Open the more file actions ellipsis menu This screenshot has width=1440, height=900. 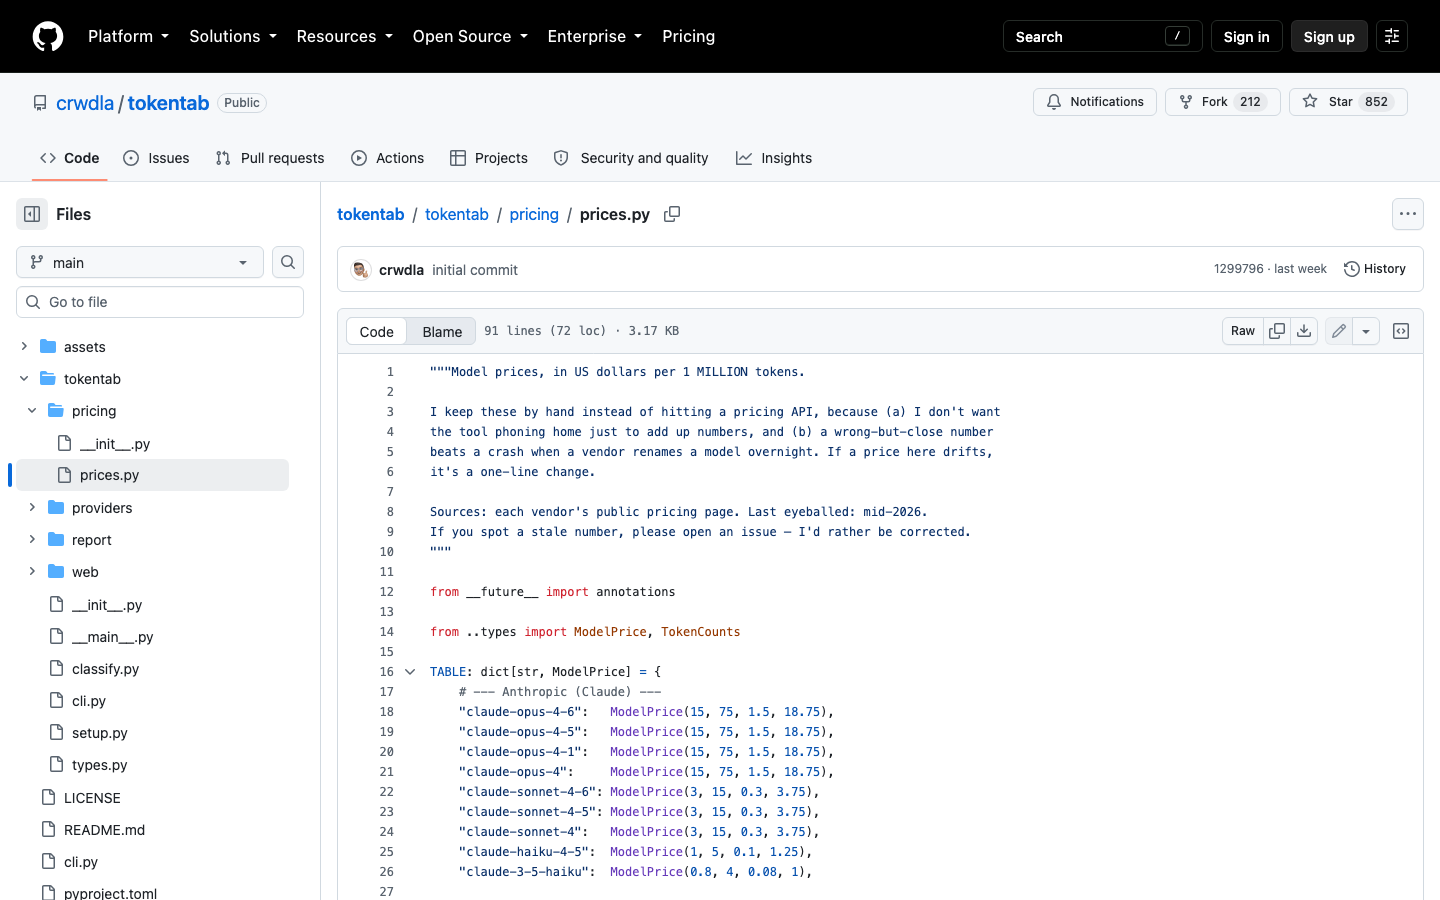pos(1408,214)
